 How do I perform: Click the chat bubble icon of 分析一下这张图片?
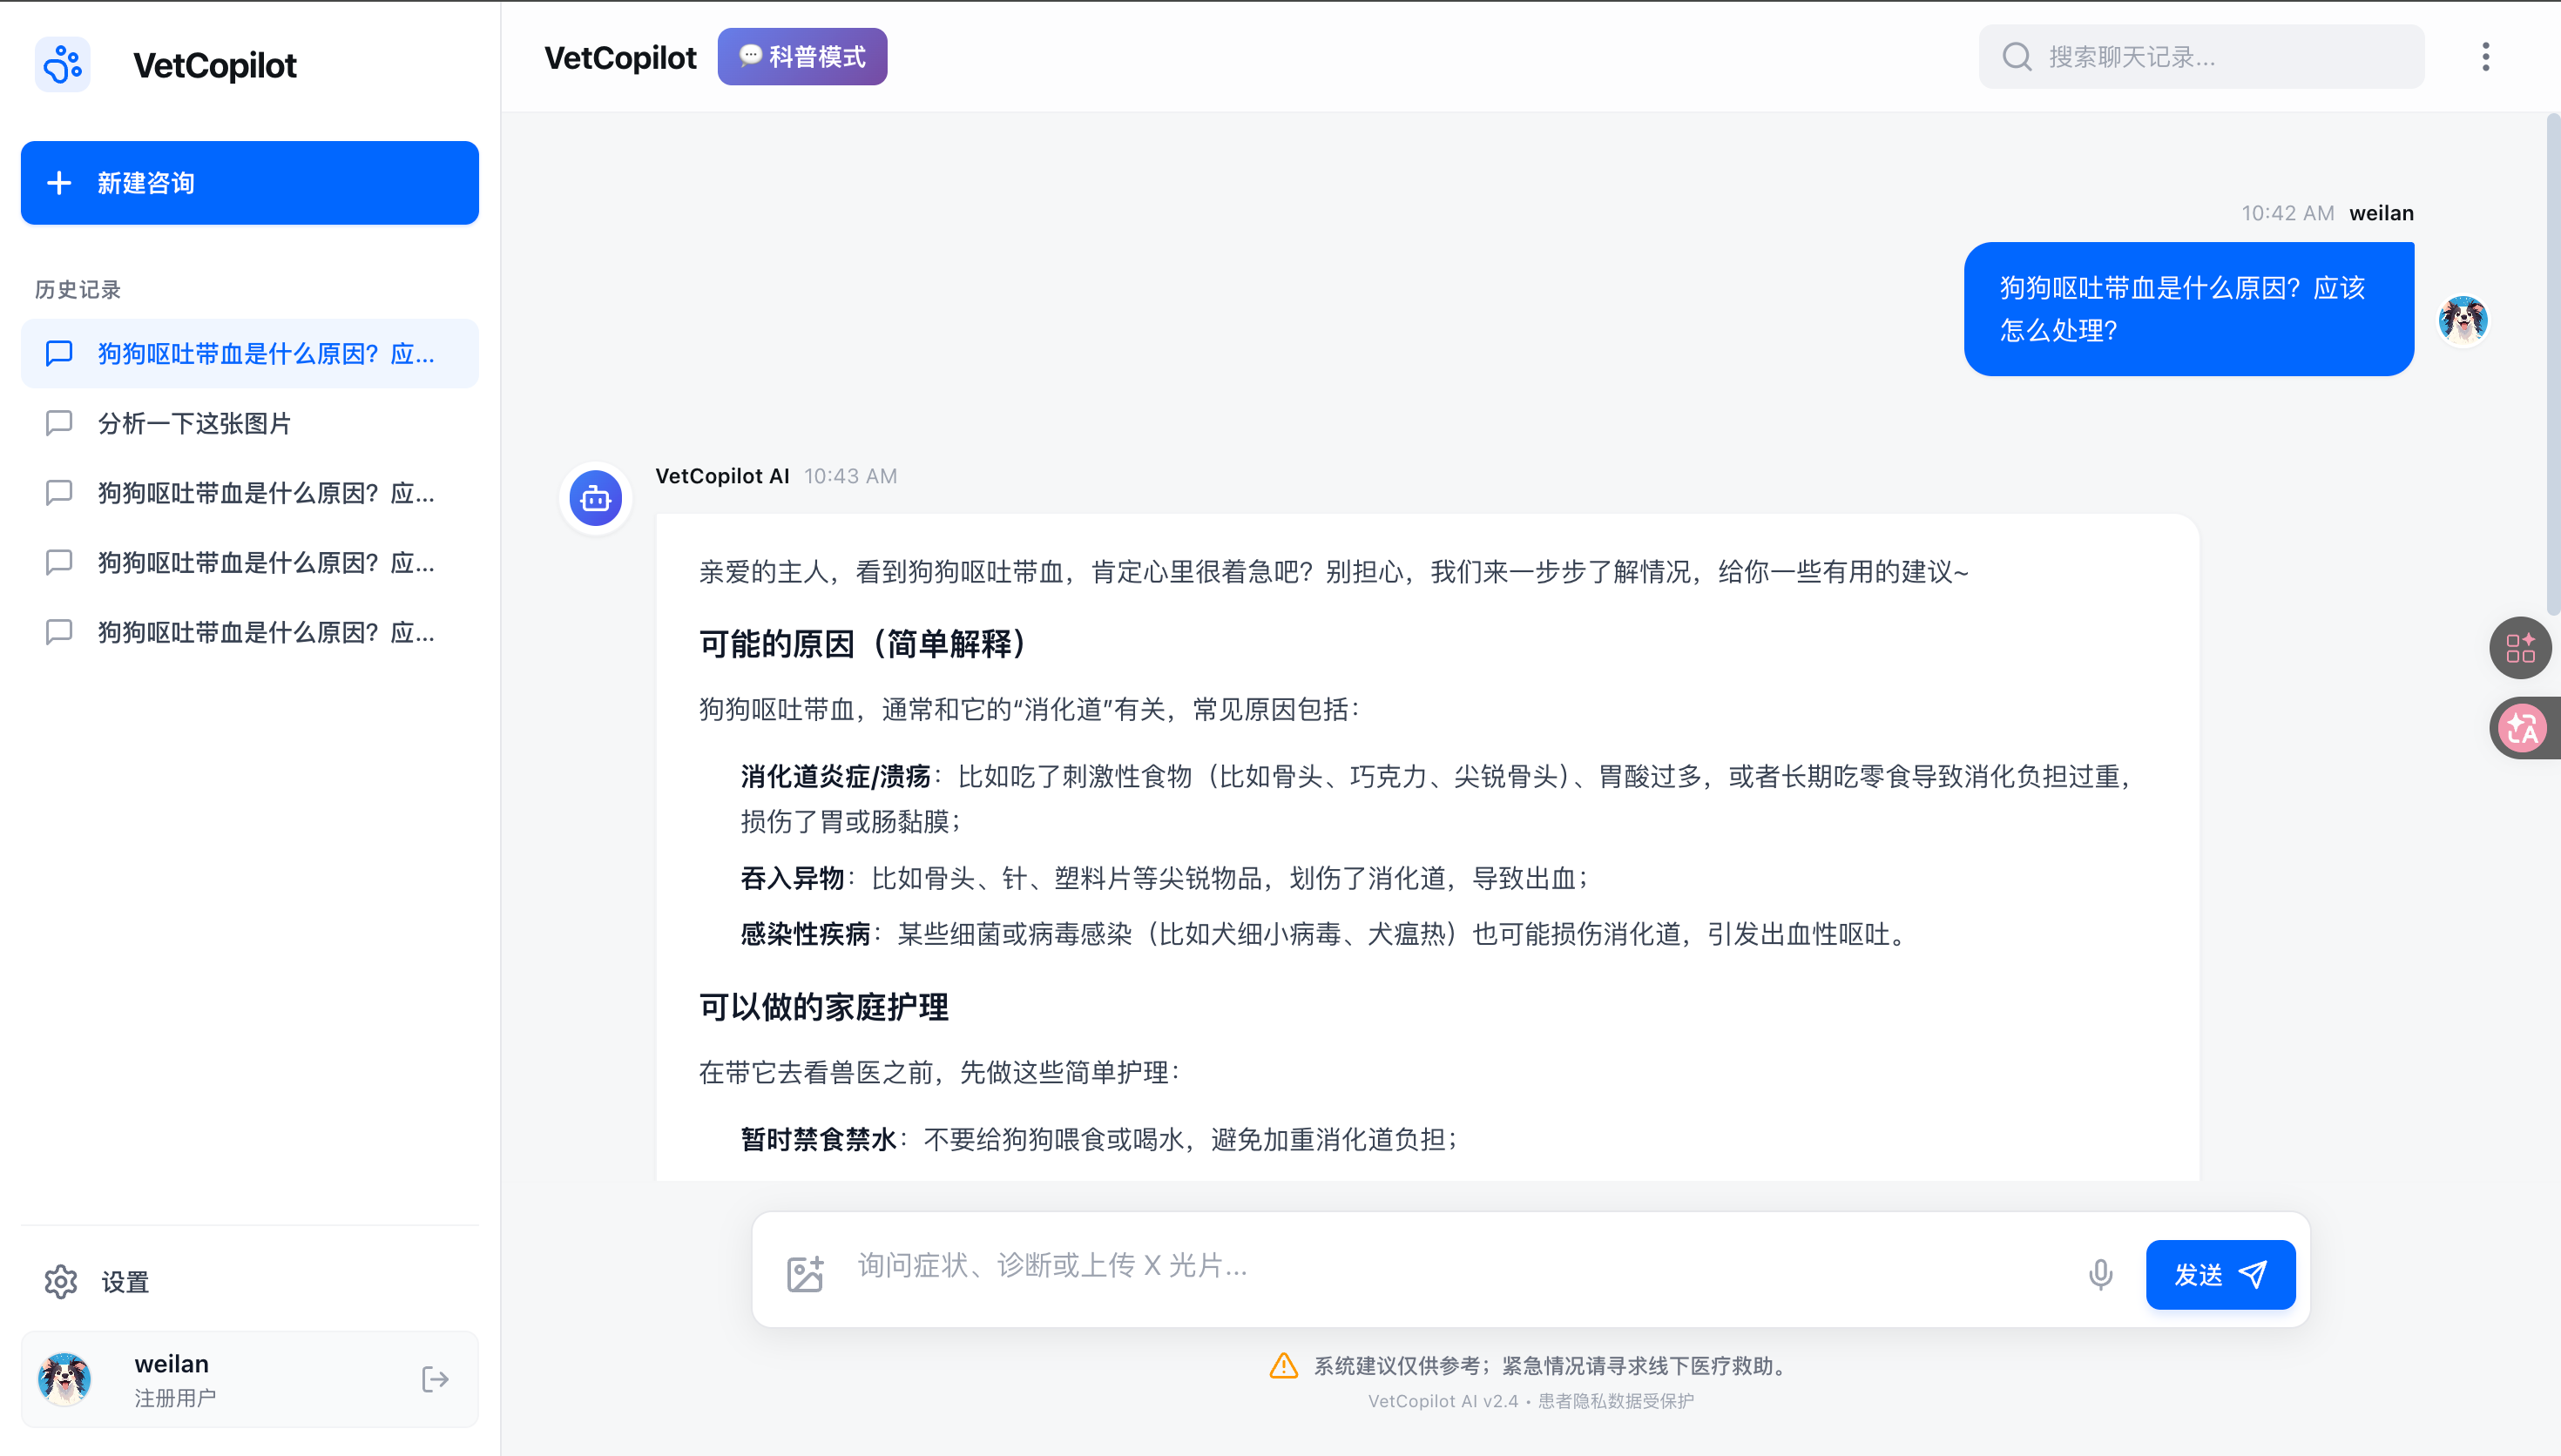tap(59, 423)
